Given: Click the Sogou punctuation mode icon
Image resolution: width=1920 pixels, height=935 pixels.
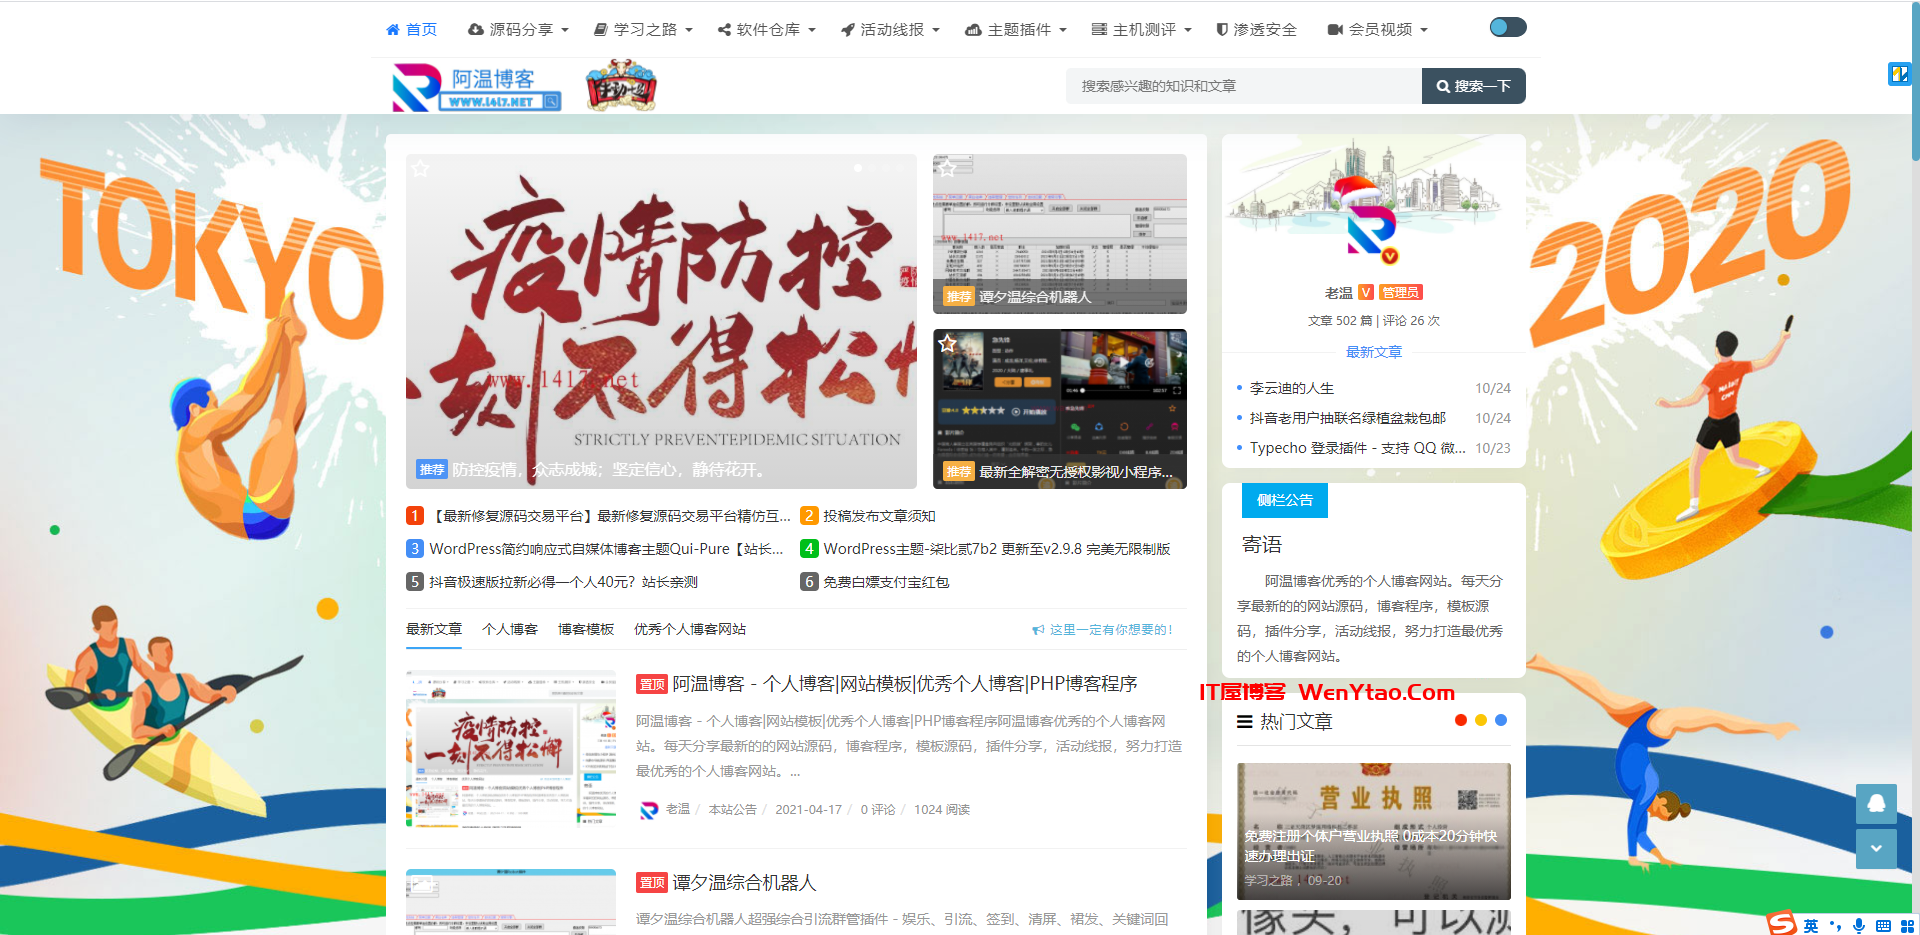Looking at the screenshot, I should point(1835,926).
